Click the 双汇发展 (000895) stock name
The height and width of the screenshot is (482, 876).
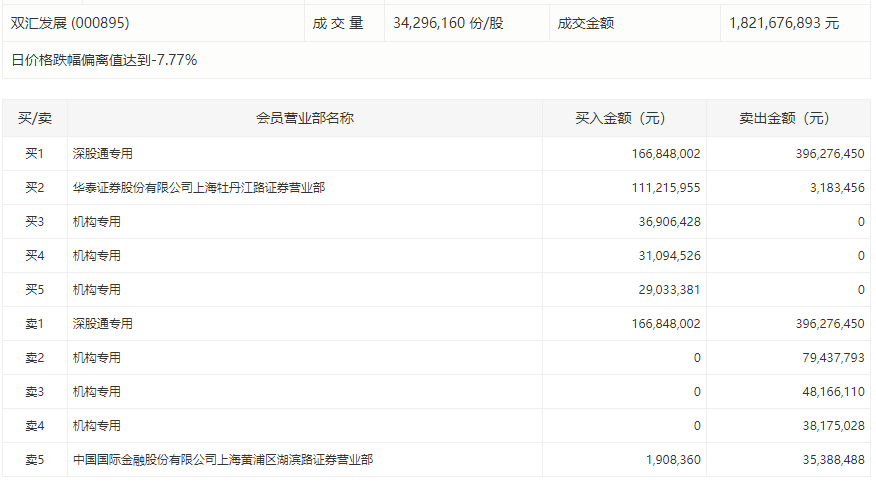pos(70,22)
